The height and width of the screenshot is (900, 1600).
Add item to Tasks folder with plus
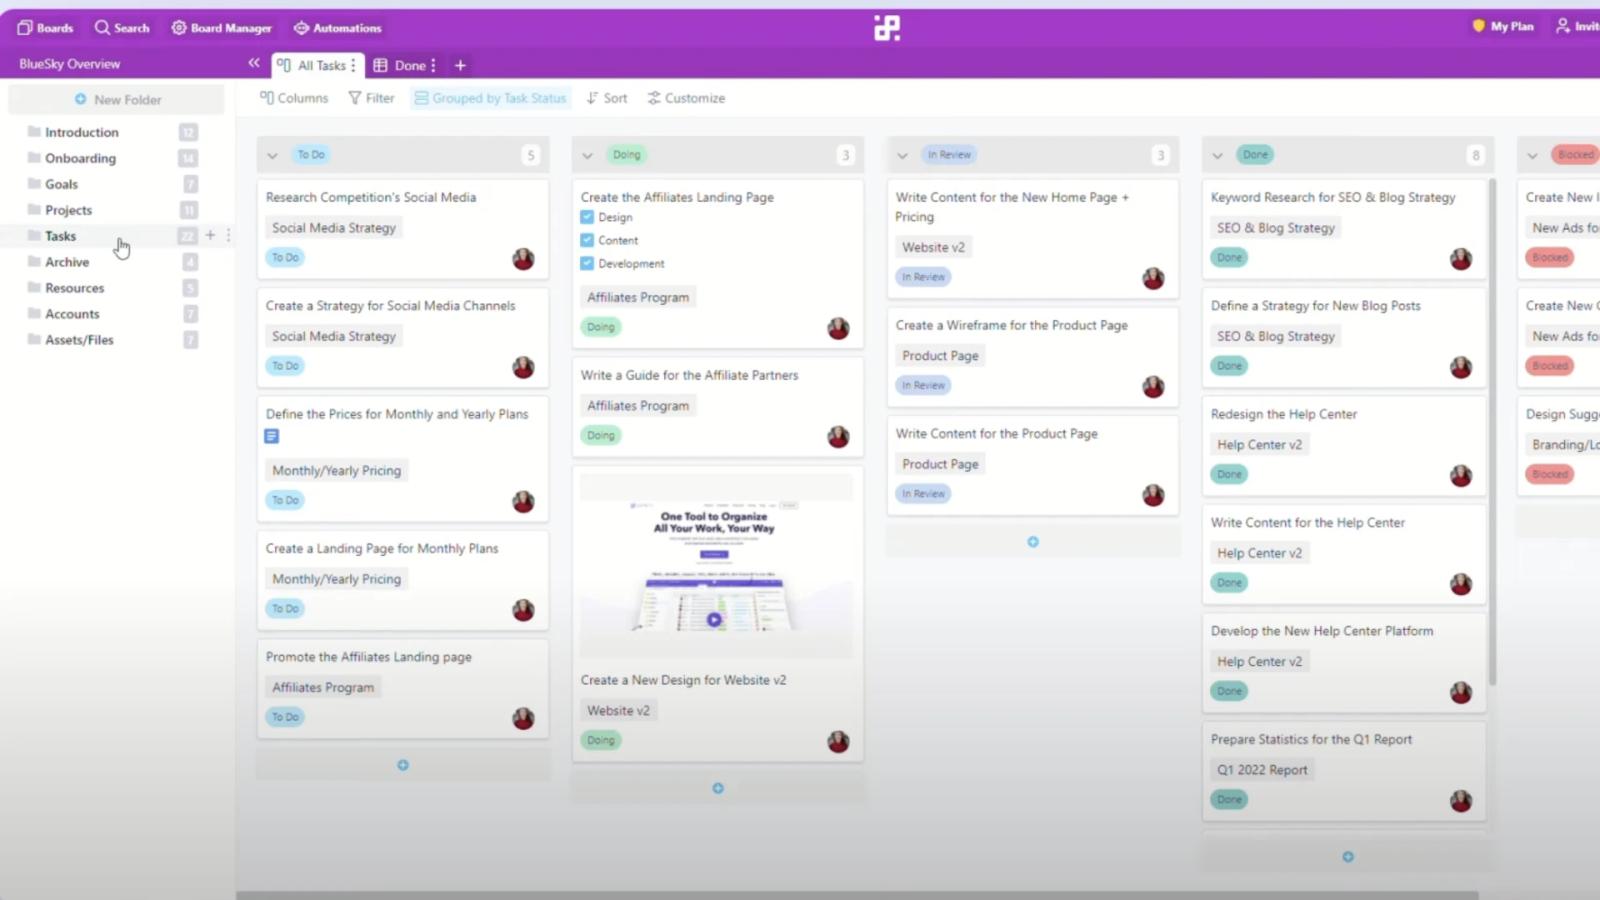[210, 235]
